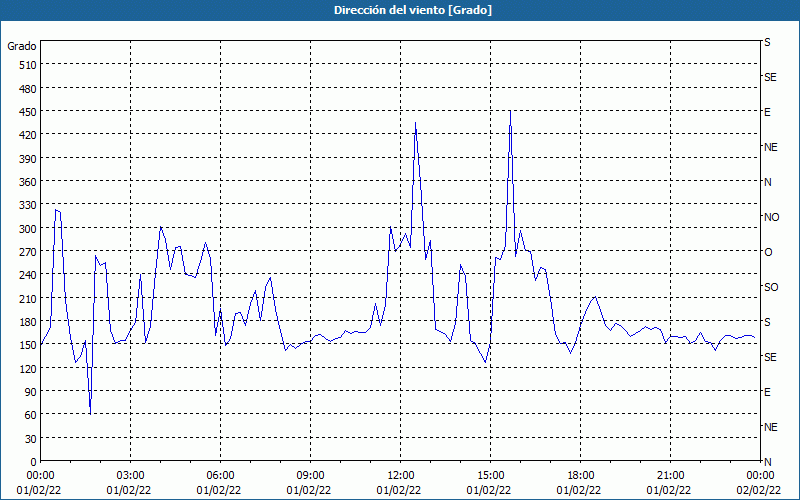Click the "360" degree axis label
The width and height of the screenshot is (800, 500).
pos(29,182)
